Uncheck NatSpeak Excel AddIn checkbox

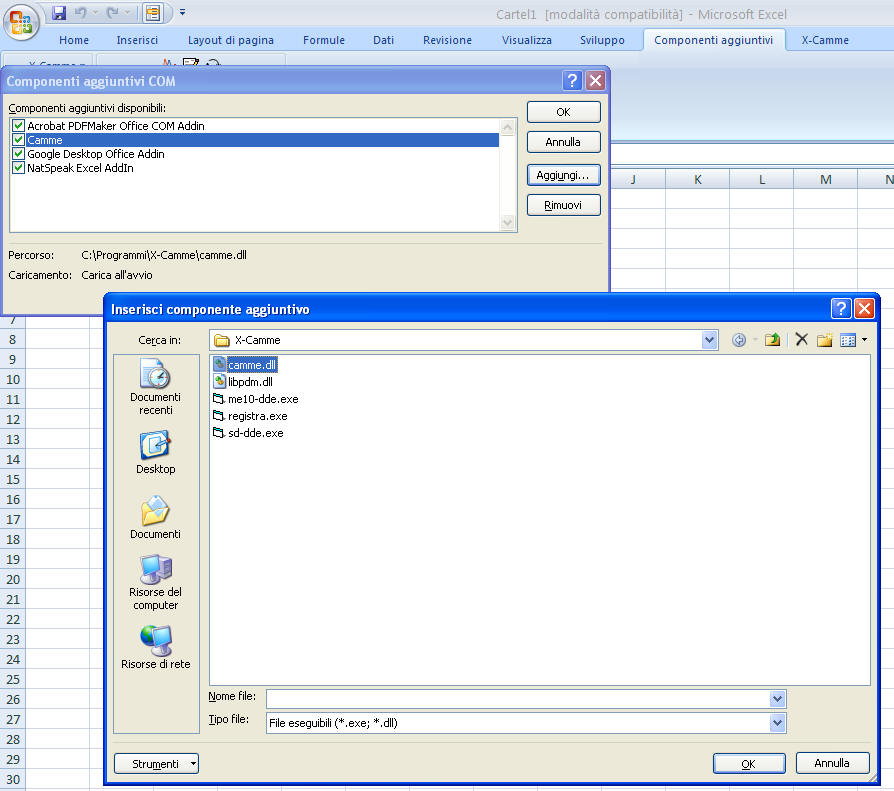coord(18,168)
